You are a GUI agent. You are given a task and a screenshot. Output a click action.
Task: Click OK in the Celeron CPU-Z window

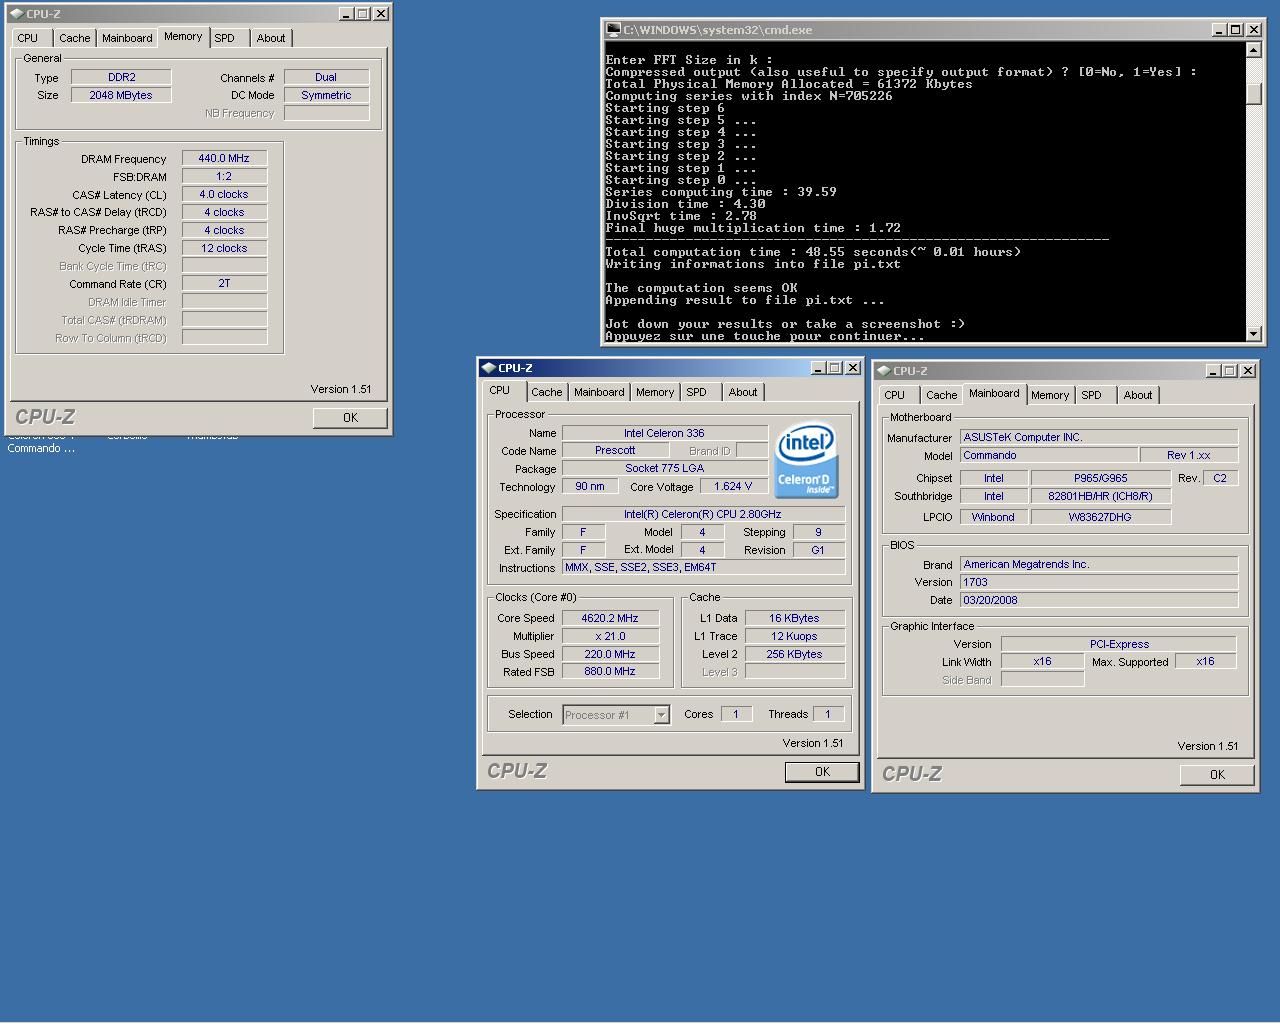coord(822,772)
